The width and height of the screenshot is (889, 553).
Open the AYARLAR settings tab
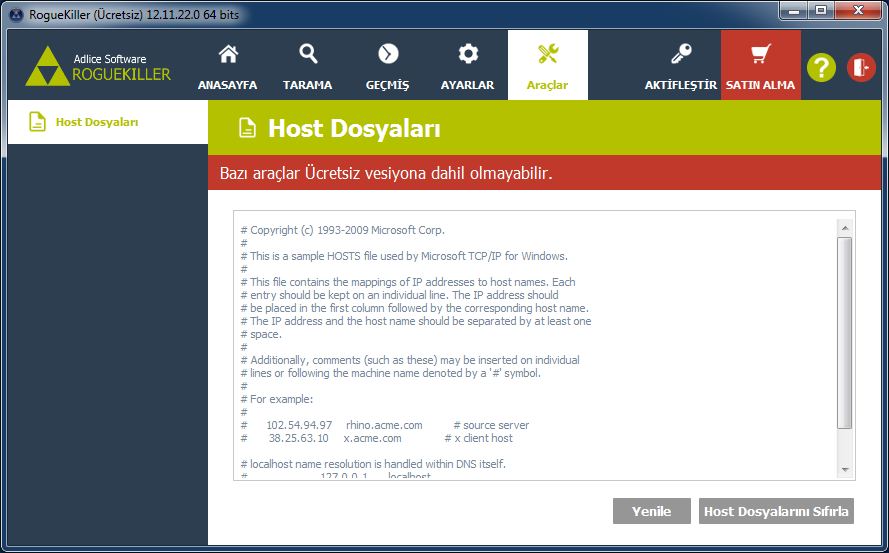pos(468,65)
